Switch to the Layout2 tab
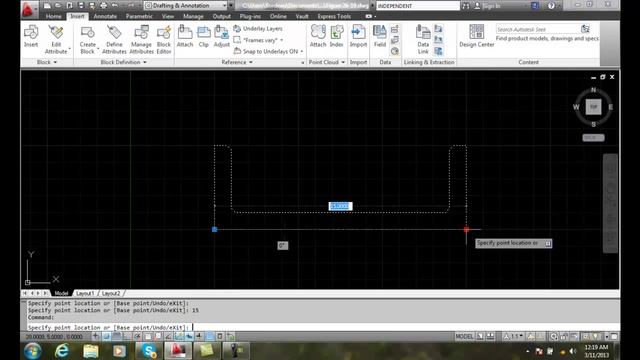640x360 pixels. [x=111, y=293]
